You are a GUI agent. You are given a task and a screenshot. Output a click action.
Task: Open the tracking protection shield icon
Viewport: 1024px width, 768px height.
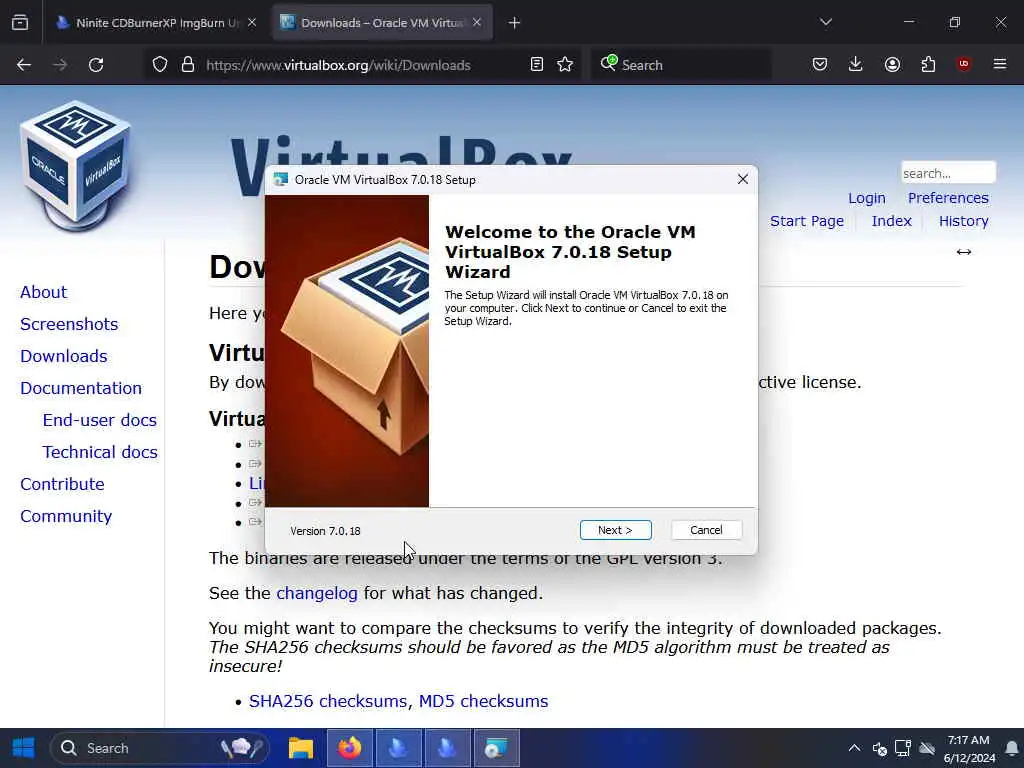pyautogui.click(x=160, y=65)
